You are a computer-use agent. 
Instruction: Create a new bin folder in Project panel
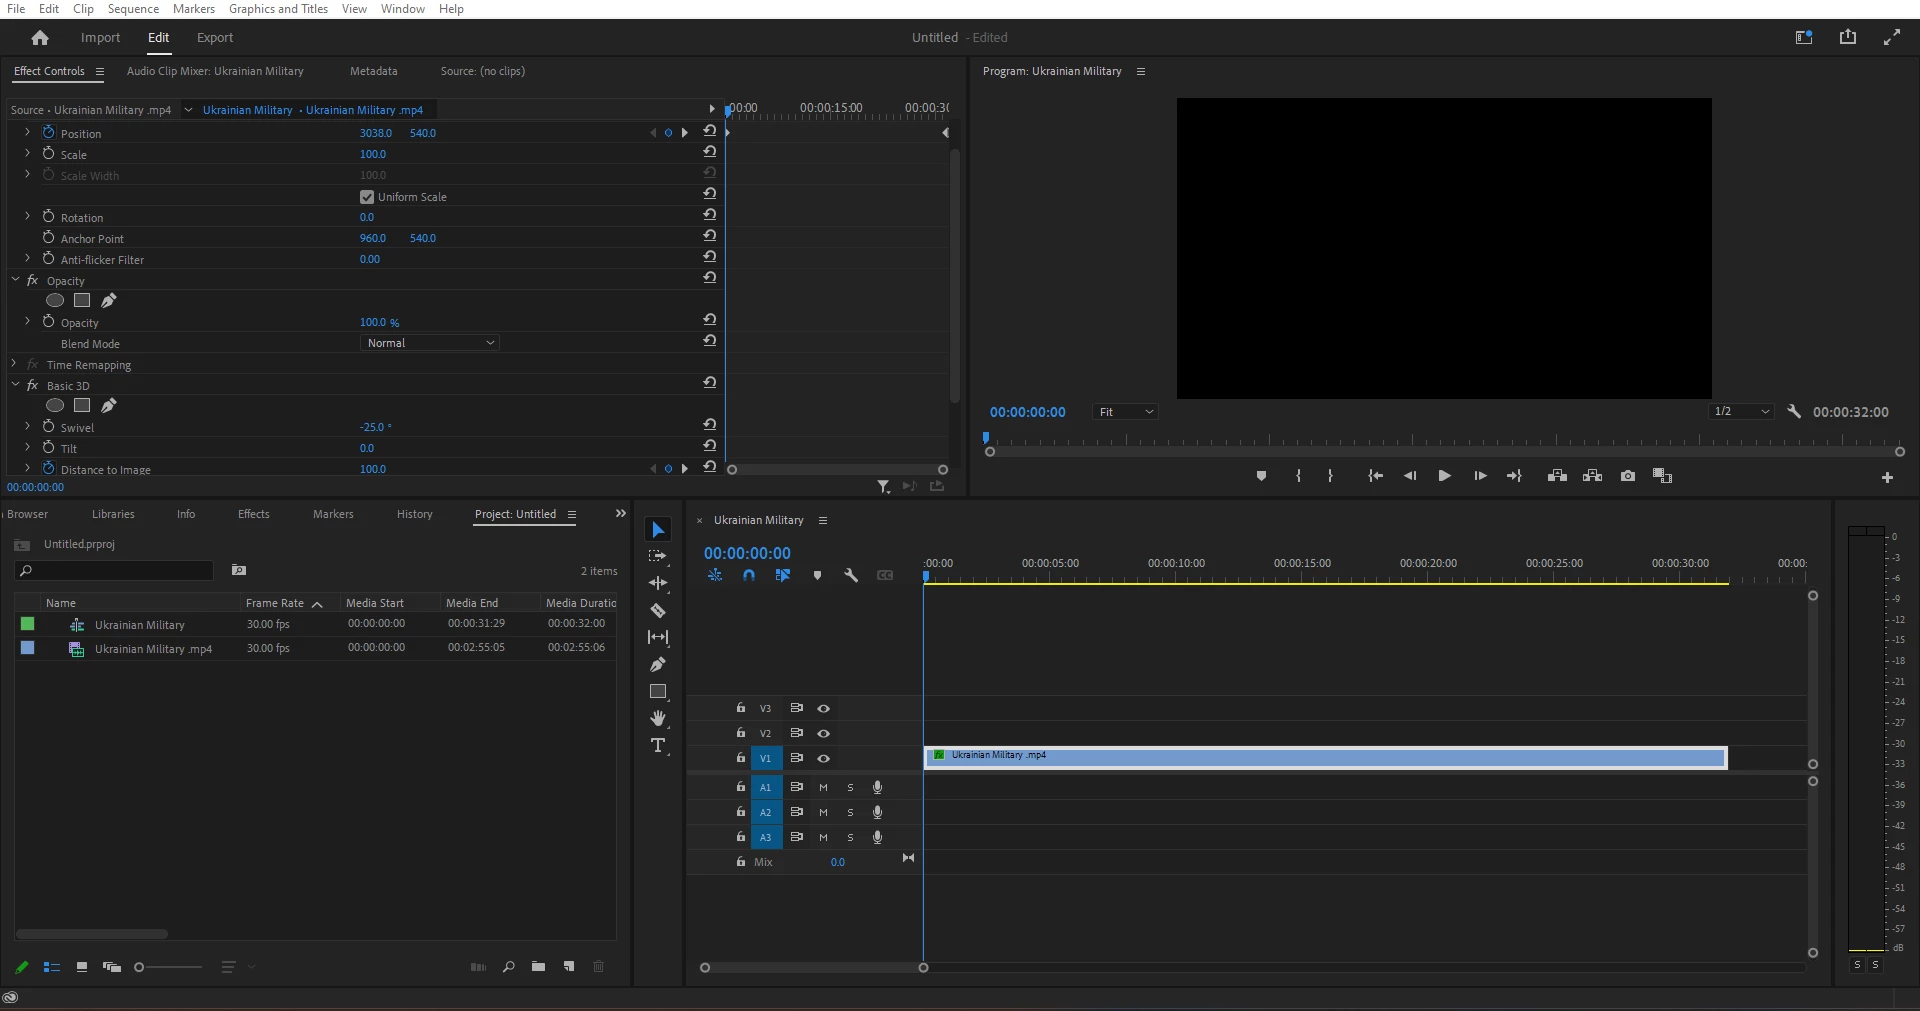[538, 967]
